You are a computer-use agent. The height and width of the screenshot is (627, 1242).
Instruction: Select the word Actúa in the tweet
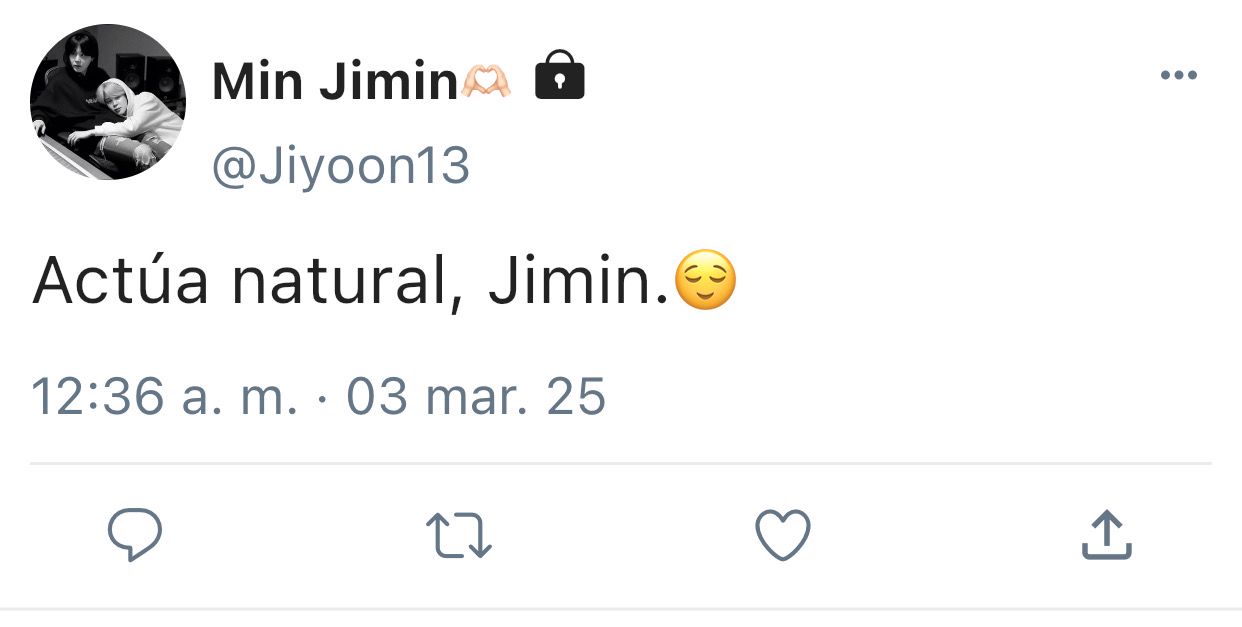pyautogui.click(x=121, y=281)
